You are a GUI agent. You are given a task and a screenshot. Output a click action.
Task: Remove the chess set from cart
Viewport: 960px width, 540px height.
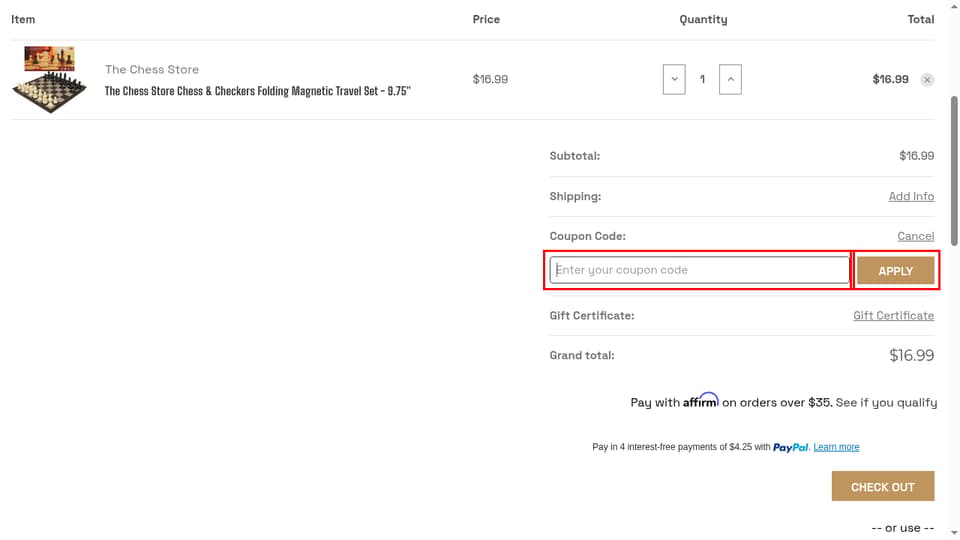tap(927, 80)
